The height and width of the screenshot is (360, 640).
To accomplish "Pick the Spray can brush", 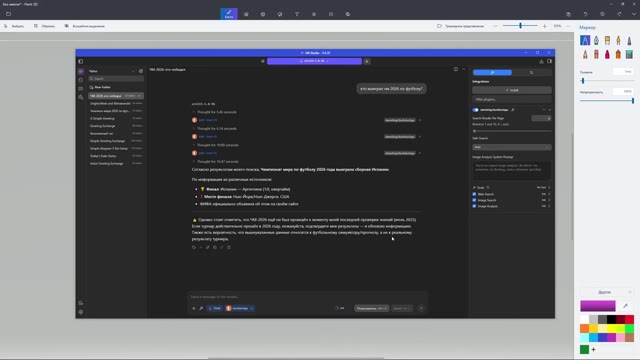I will tap(618, 54).
